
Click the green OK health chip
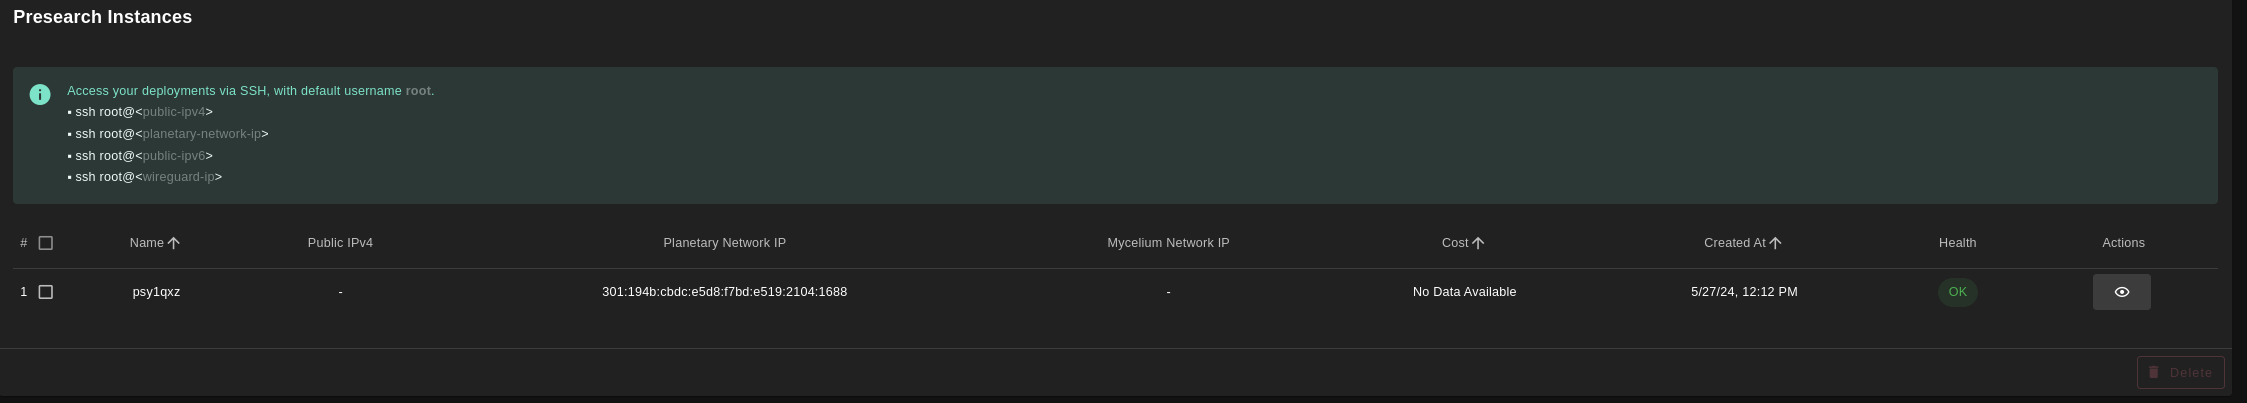coord(1957,292)
